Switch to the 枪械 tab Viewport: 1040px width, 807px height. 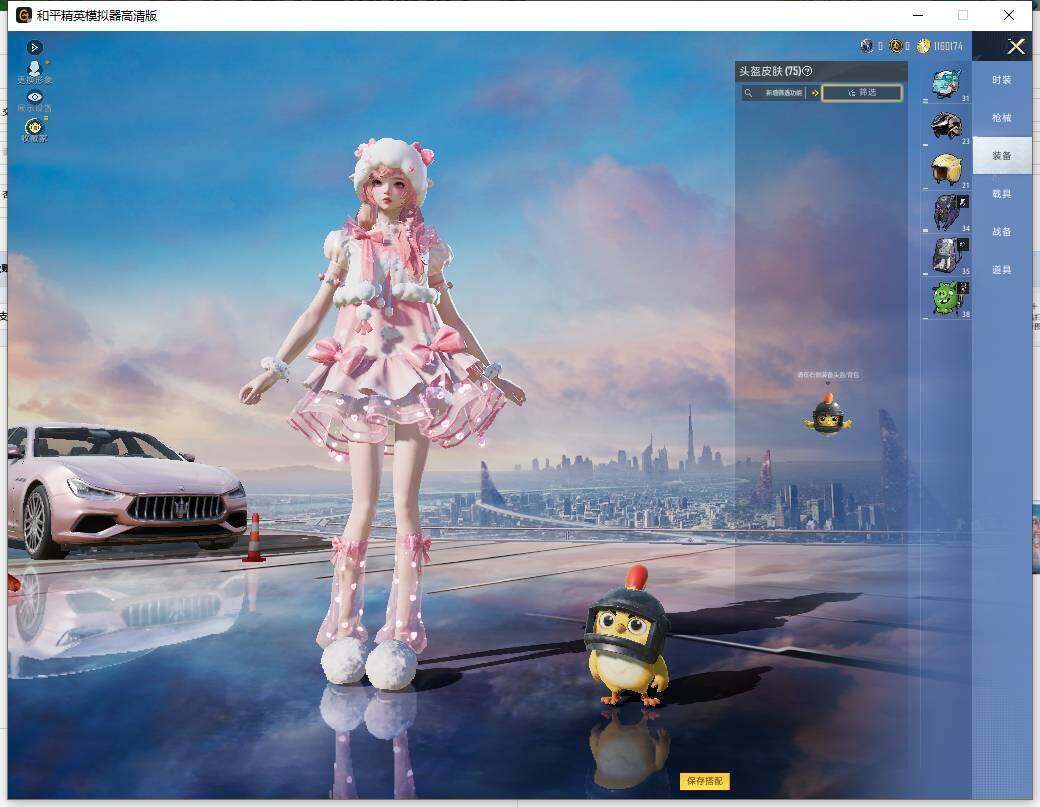click(x=1002, y=118)
